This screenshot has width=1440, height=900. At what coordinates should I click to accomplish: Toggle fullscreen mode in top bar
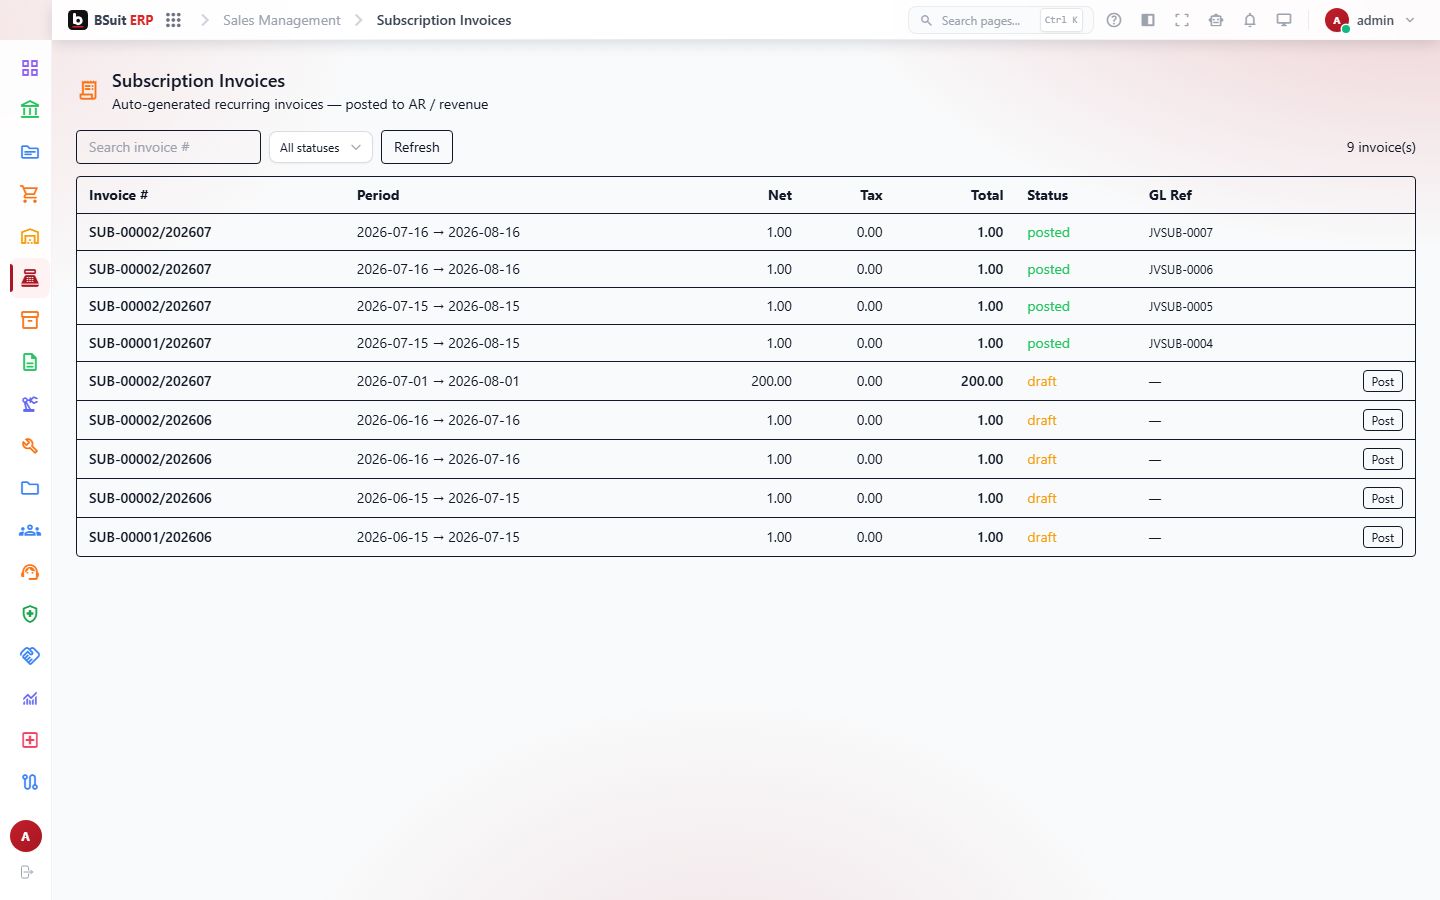[x=1182, y=20]
